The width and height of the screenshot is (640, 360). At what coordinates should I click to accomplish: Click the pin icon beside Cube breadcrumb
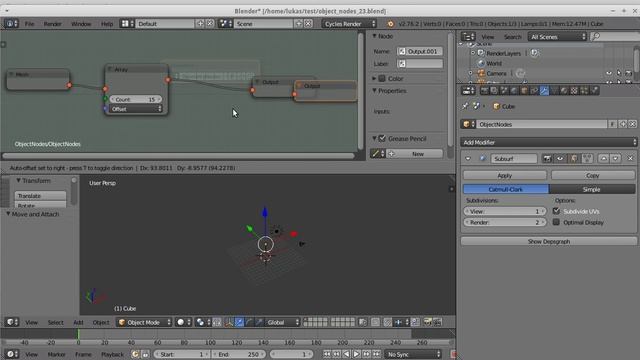click(x=465, y=106)
